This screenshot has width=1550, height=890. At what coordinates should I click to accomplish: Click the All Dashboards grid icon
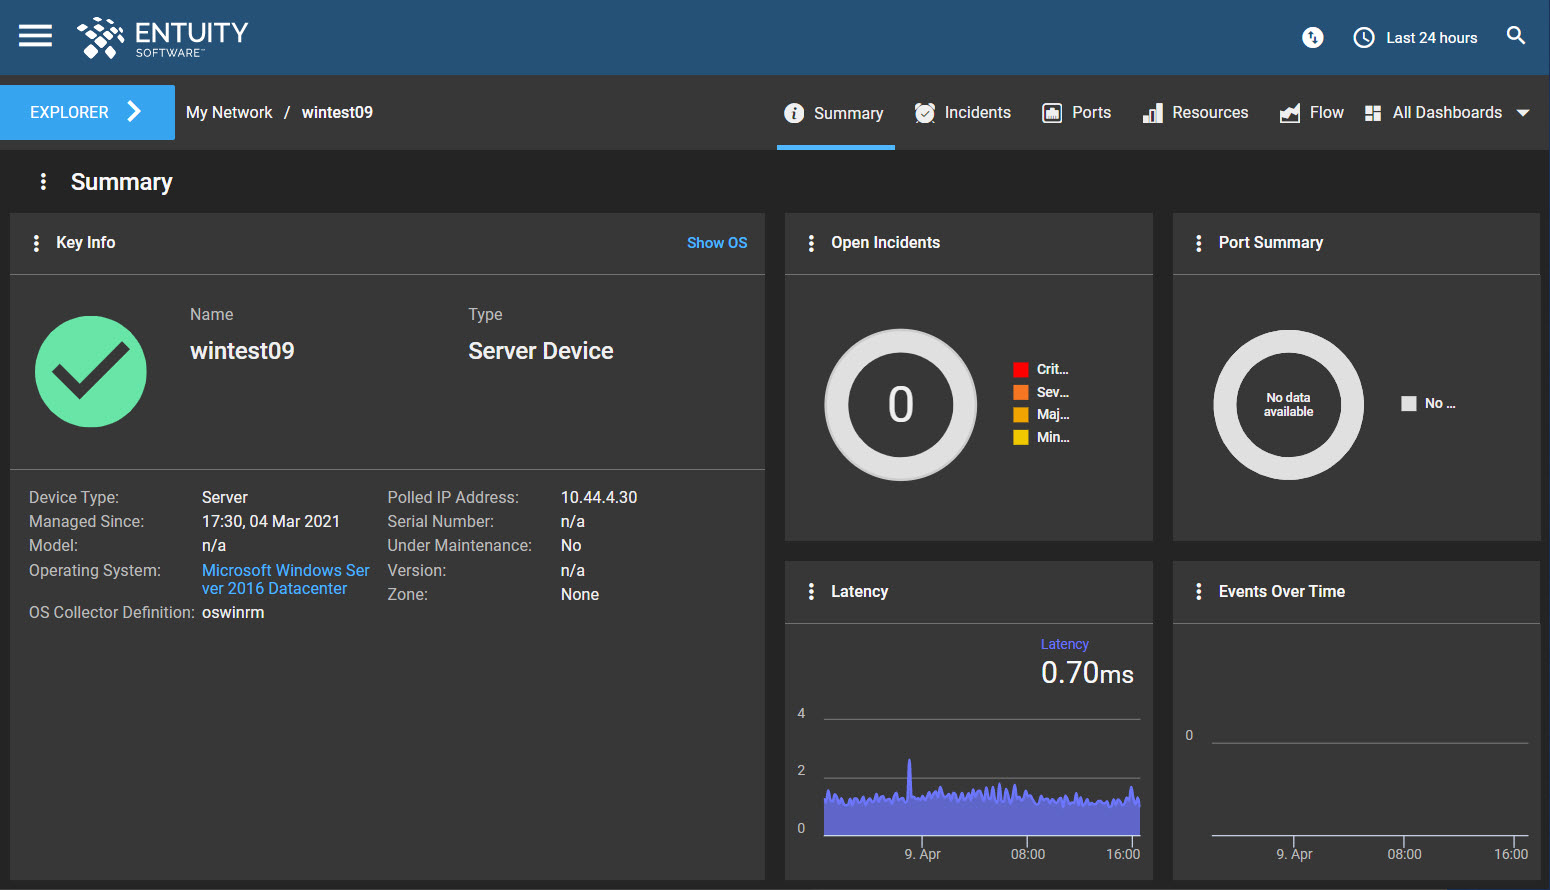pos(1373,113)
